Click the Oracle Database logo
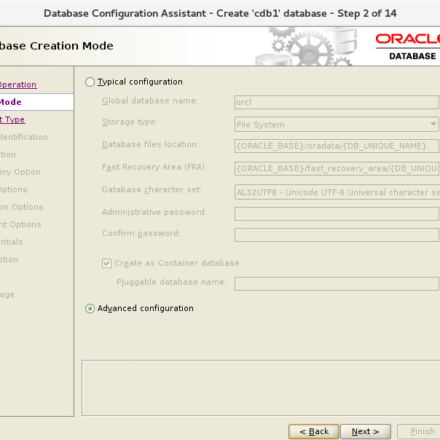This screenshot has width=440, height=440. tap(408, 47)
